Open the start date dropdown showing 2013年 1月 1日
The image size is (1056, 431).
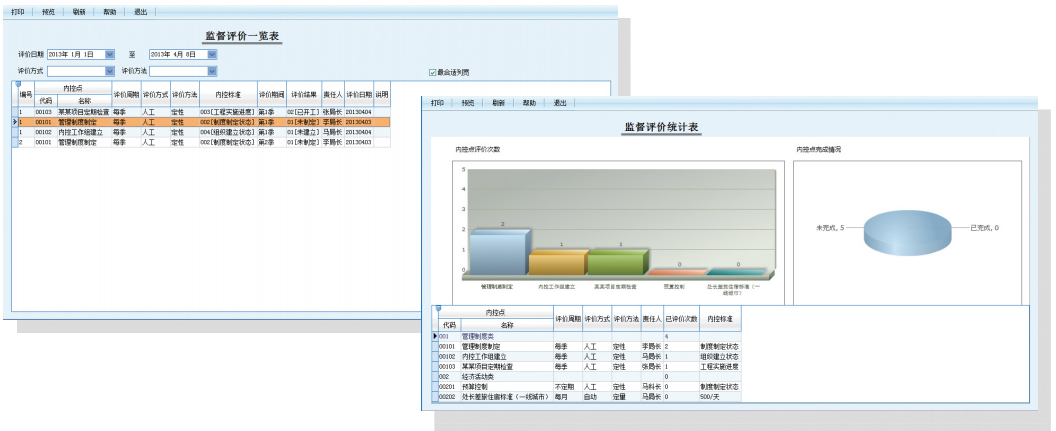tap(110, 54)
